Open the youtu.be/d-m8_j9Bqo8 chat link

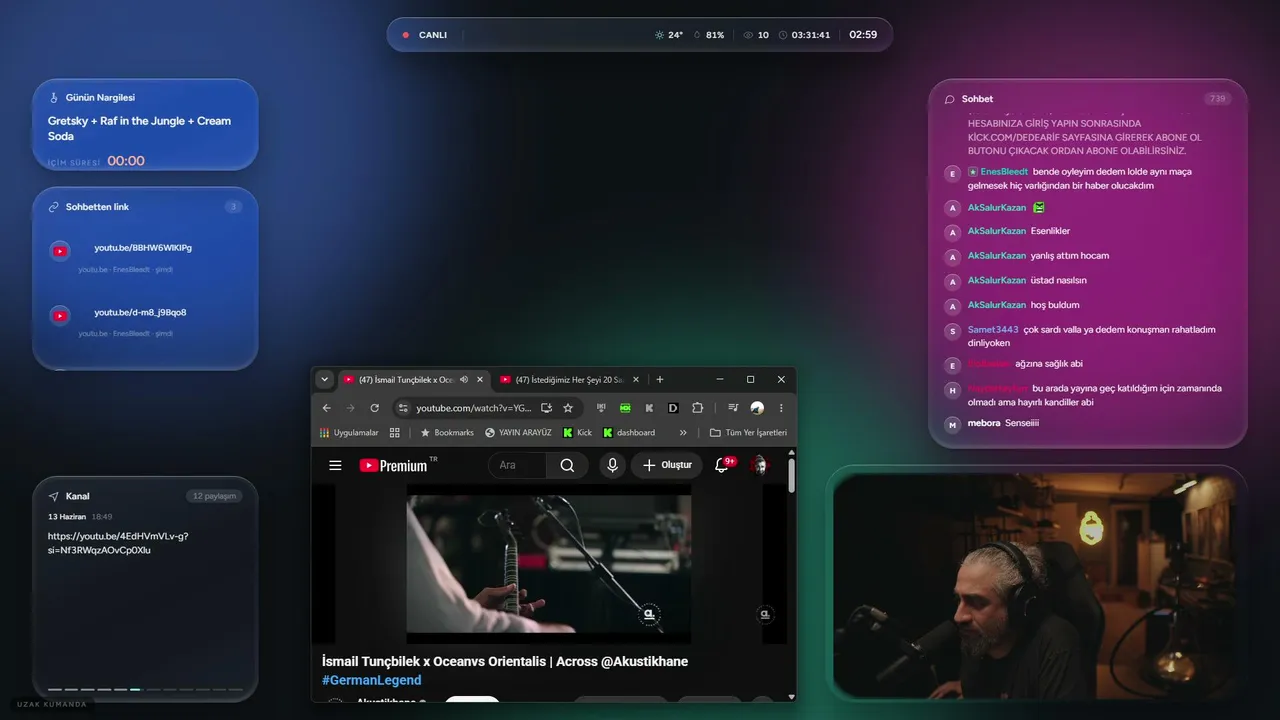[140, 312]
